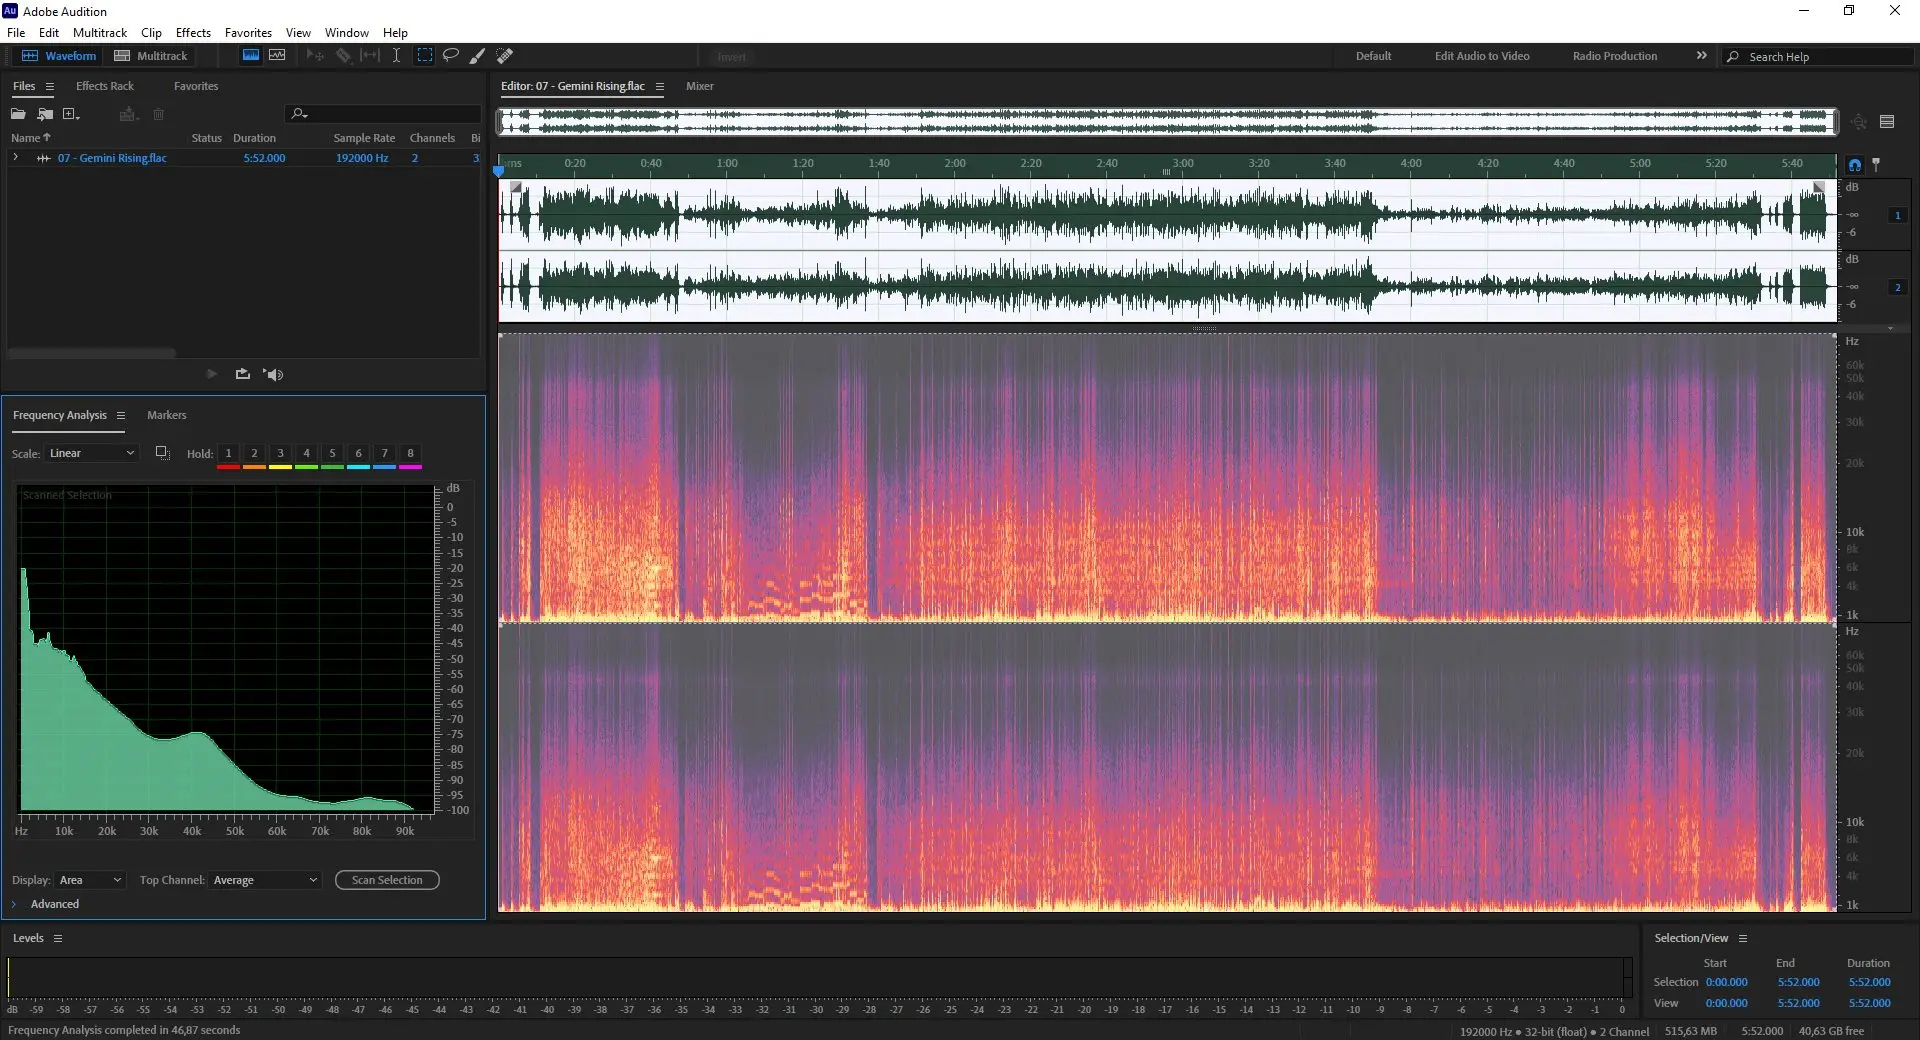Screen dimensions: 1920x1040
Task: Open the Top Channel Average dropdown
Action: 265,880
